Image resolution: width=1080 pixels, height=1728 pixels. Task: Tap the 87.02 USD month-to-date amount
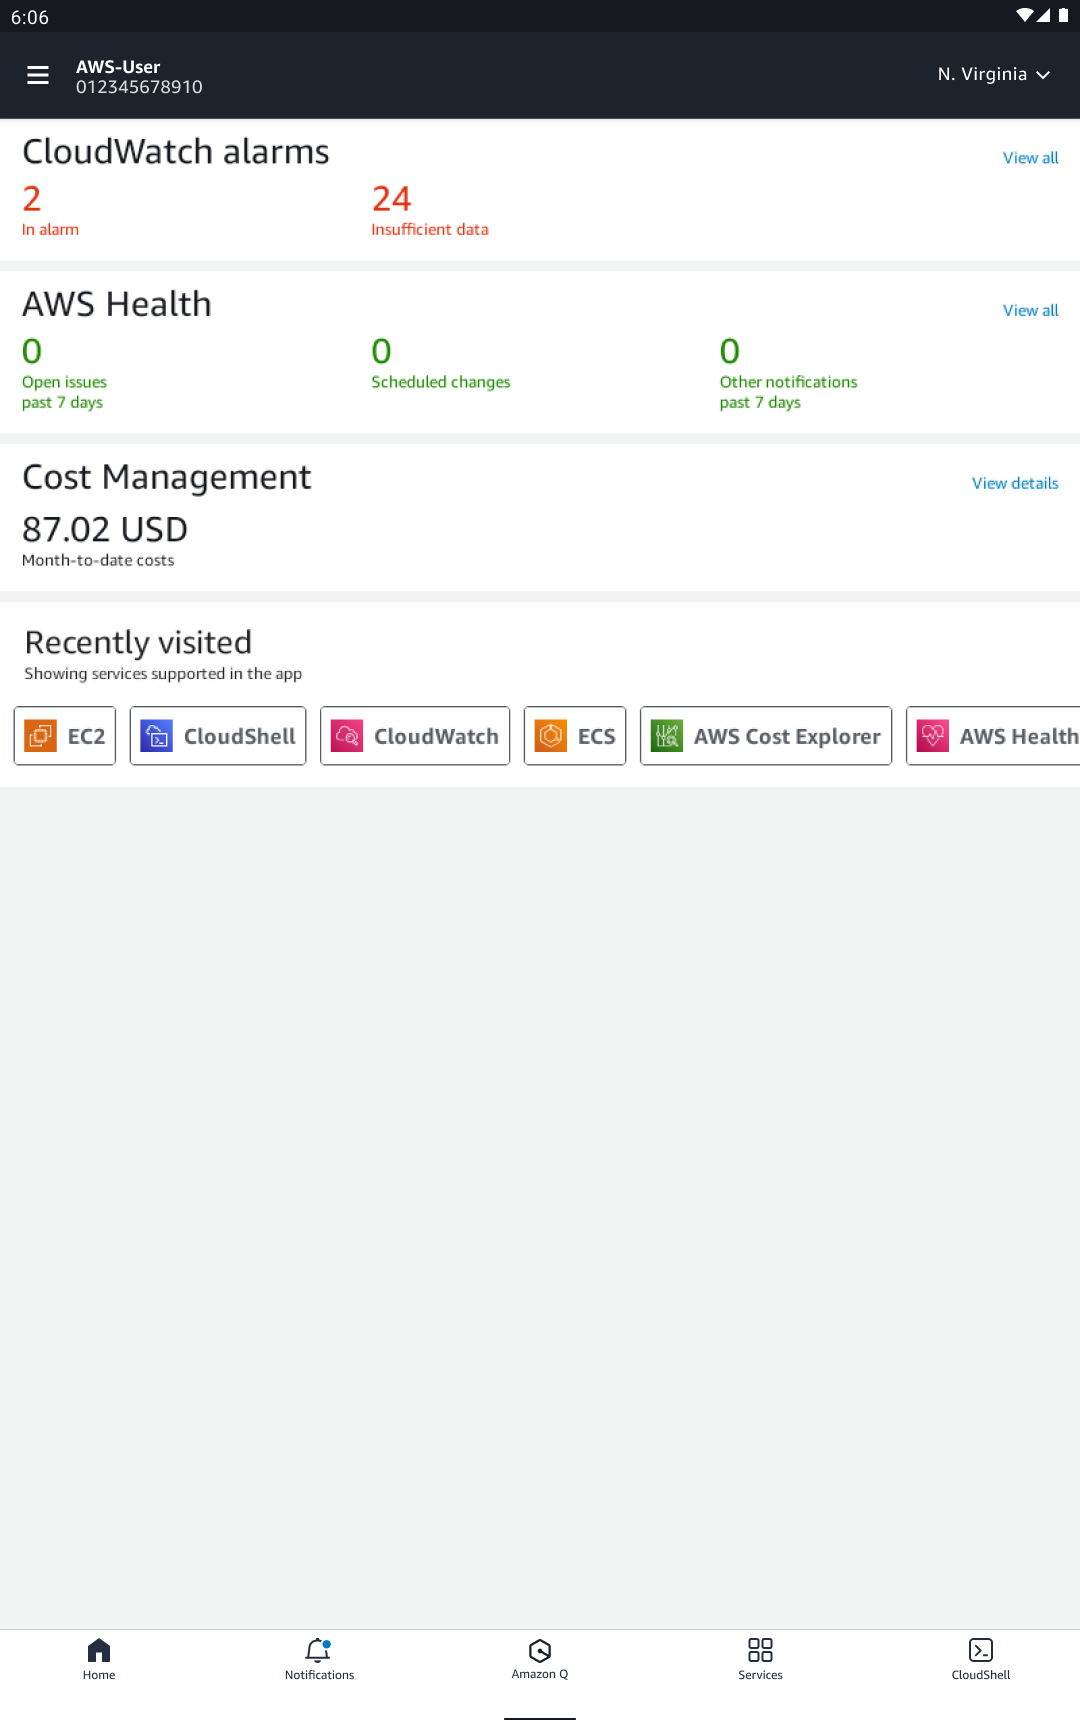[x=105, y=530]
